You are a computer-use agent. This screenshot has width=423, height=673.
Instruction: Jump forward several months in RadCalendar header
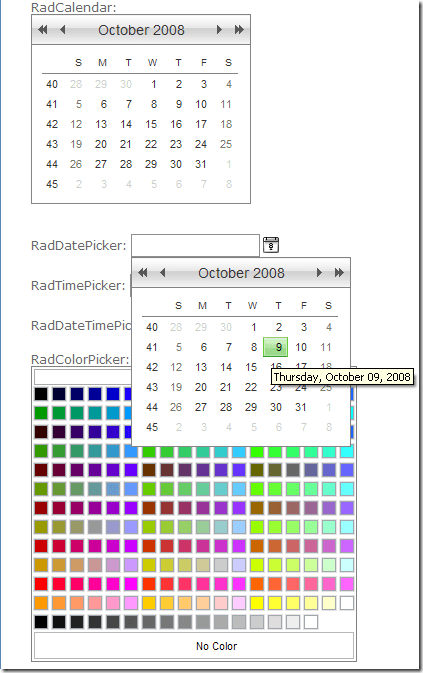click(x=239, y=30)
